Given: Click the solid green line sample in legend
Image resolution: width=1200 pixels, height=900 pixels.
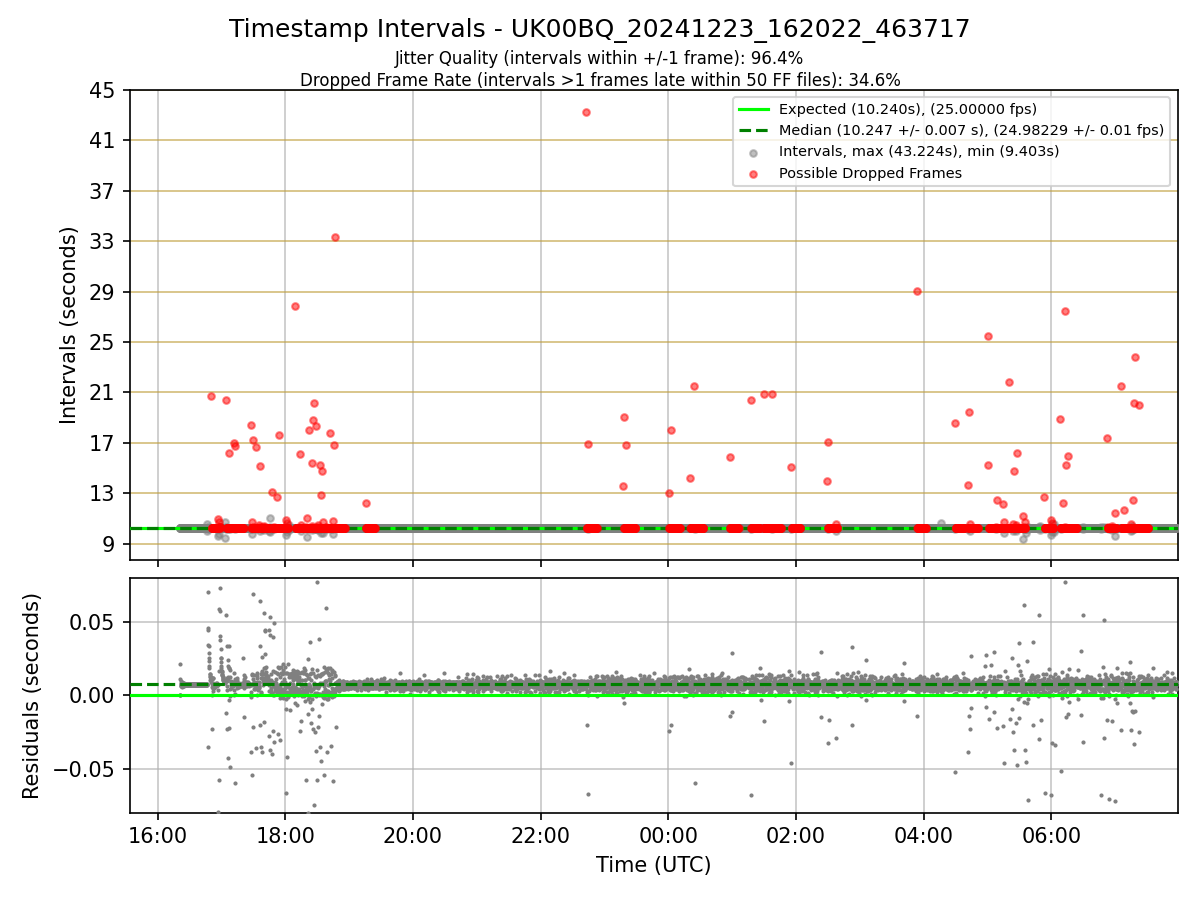Looking at the screenshot, I should point(753,109).
